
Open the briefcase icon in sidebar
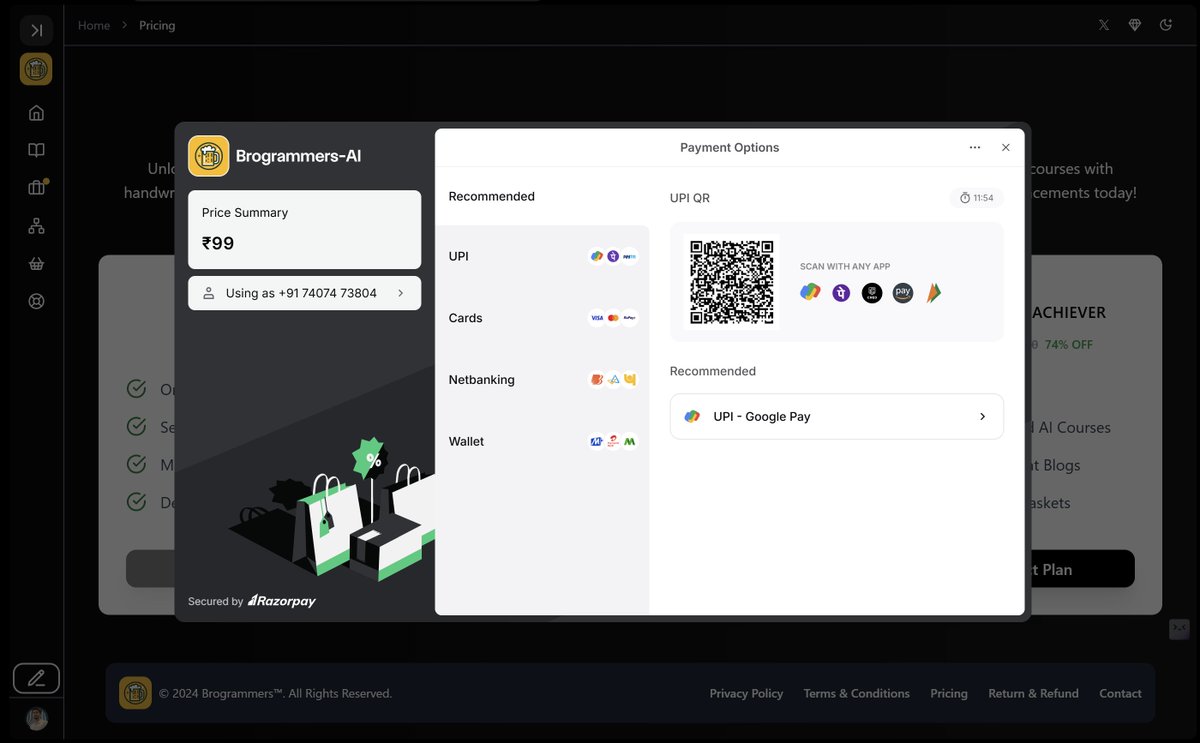[x=36, y=188]
